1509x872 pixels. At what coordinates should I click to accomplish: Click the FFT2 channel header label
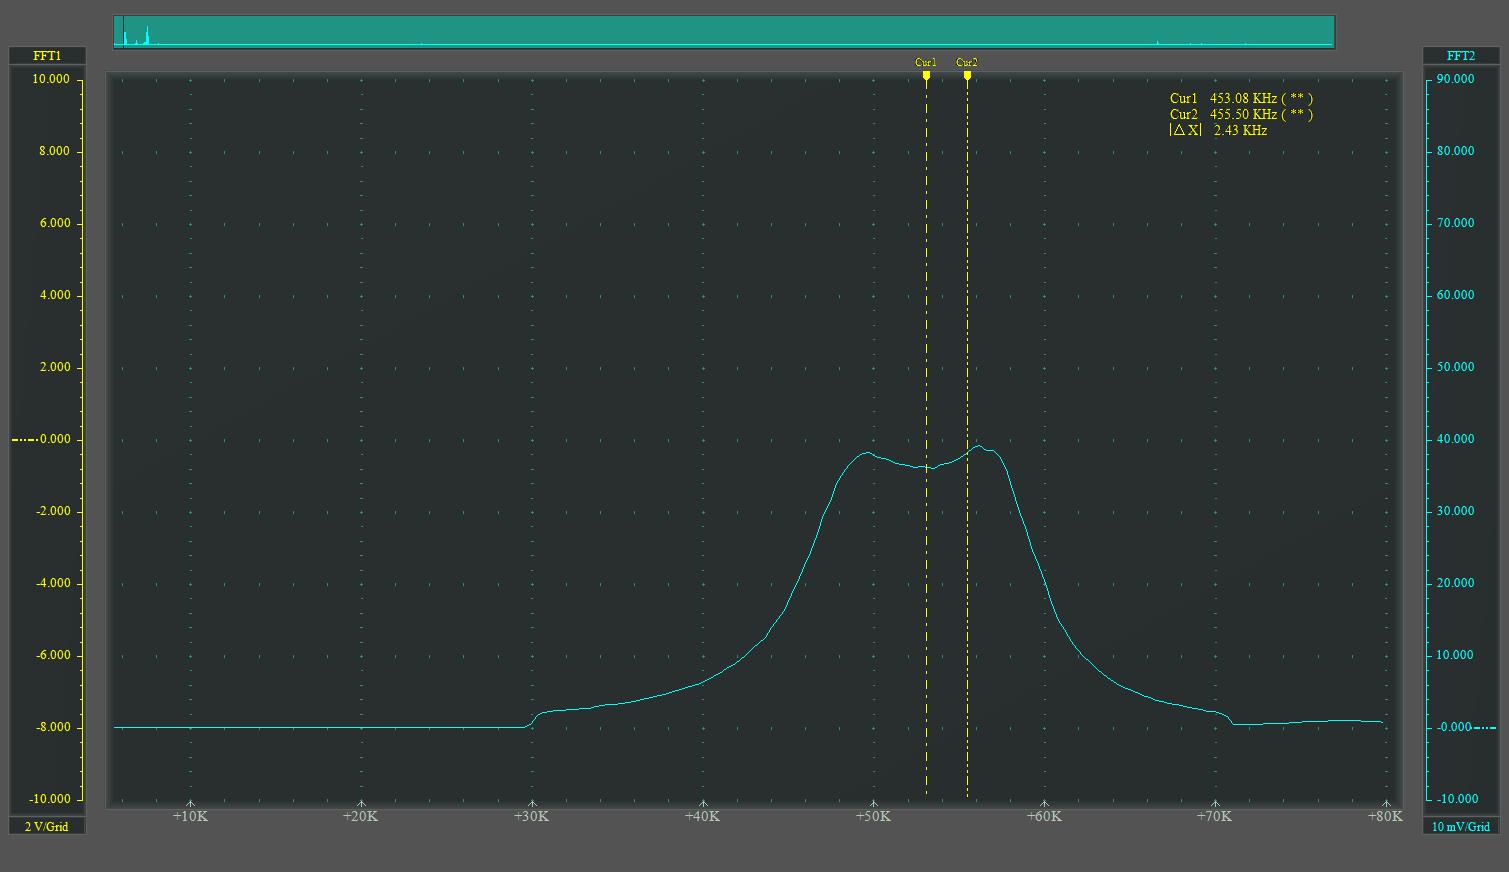[1460, 56]
